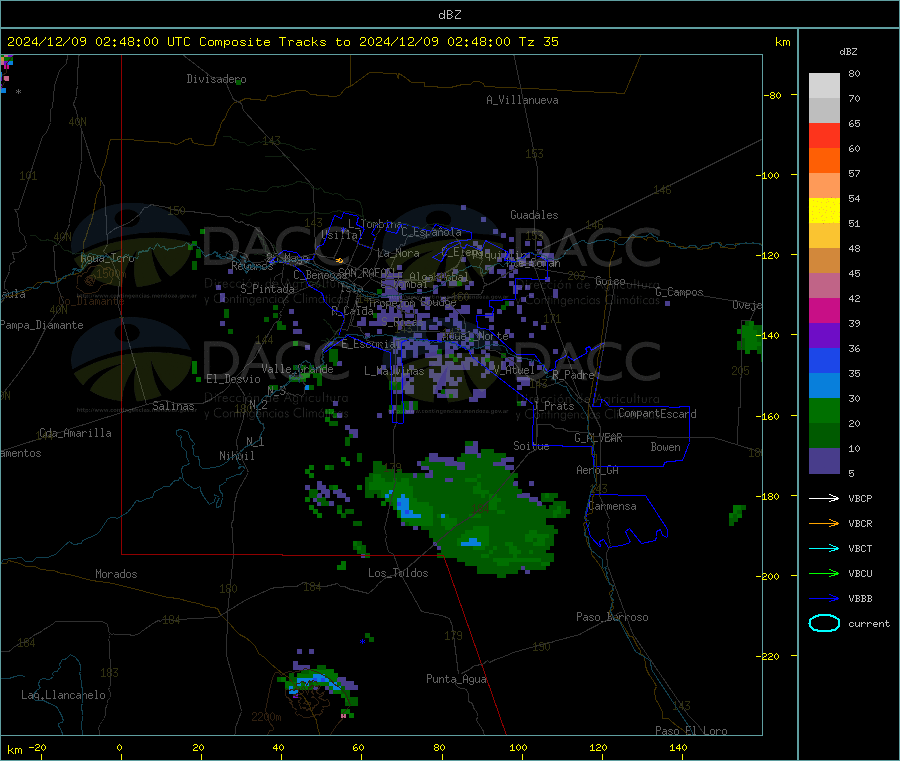Select the purple 5-10 dBZ swatch

[824, 461]
